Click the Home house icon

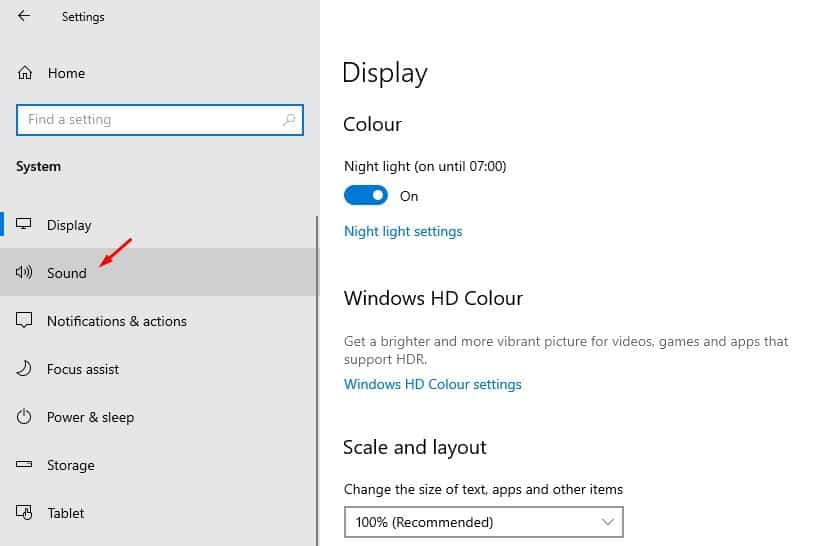pyautogui.click(x=24, y=73)
